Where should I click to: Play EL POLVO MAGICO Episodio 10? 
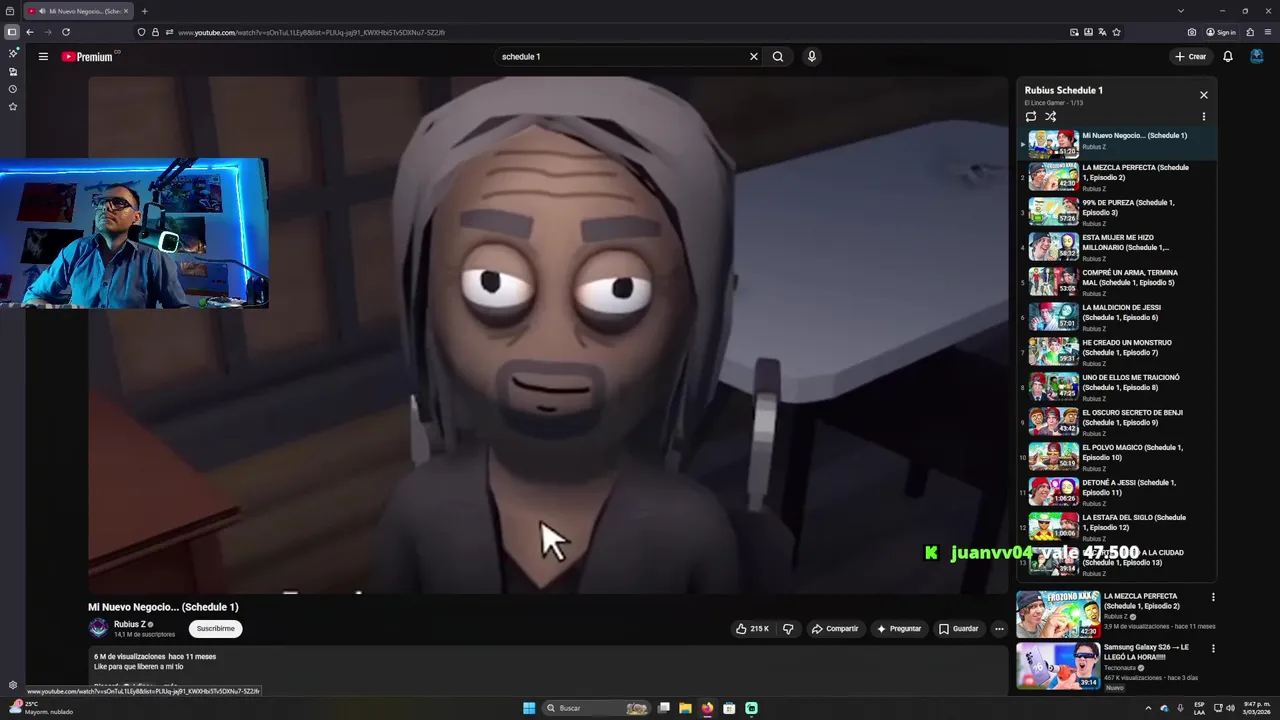(x=1118, y=457)
